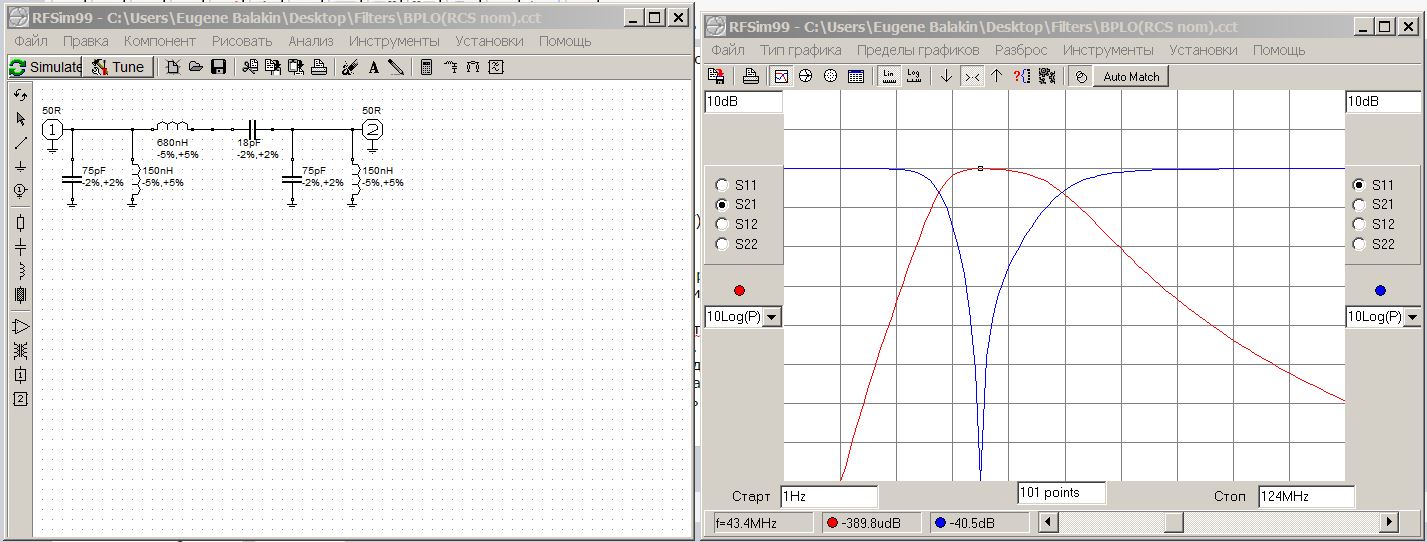Pick the inductor component from the left toolbar

21,271
